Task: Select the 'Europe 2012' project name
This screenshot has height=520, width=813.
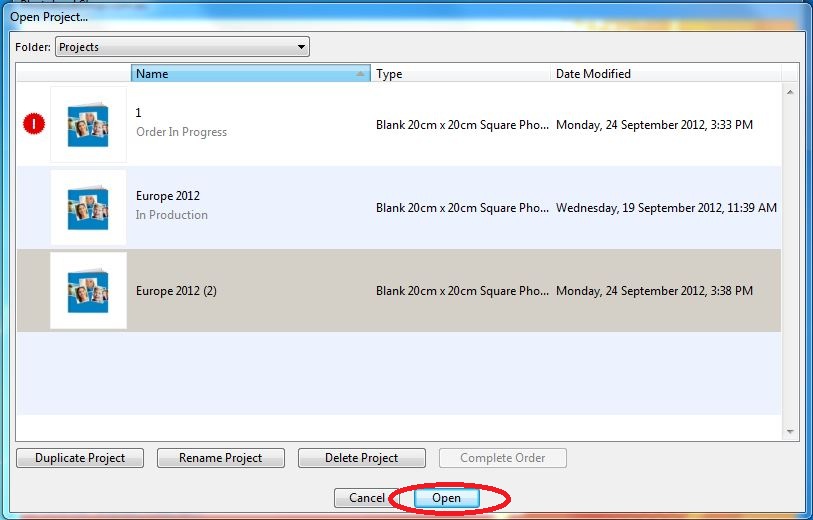Action: tap(168, 195)
